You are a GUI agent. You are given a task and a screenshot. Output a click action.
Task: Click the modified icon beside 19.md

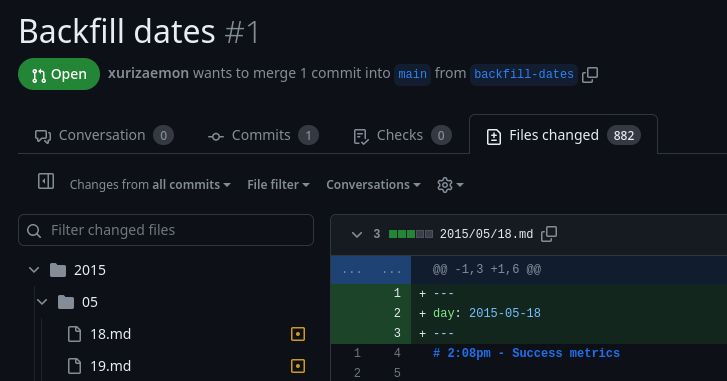click(x=298, y=366)
